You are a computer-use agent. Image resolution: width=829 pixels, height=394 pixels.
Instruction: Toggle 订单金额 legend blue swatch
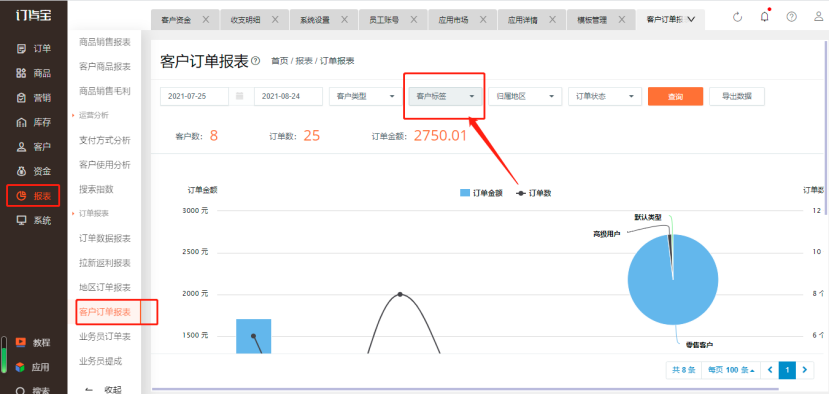[x=465, y=193]
